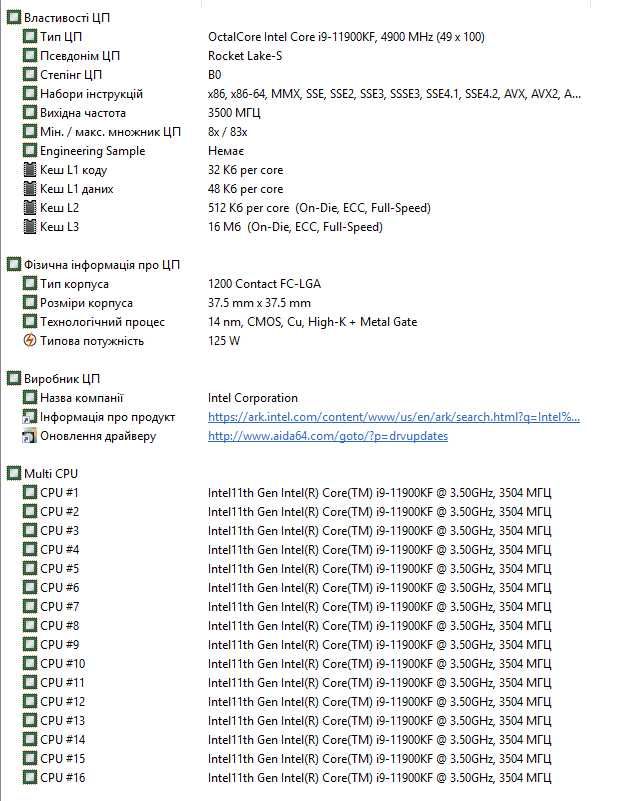This screenshot has width=643, height=801.
Task: Select the 'Intel Corporation' company value
Action: point(252,398)
